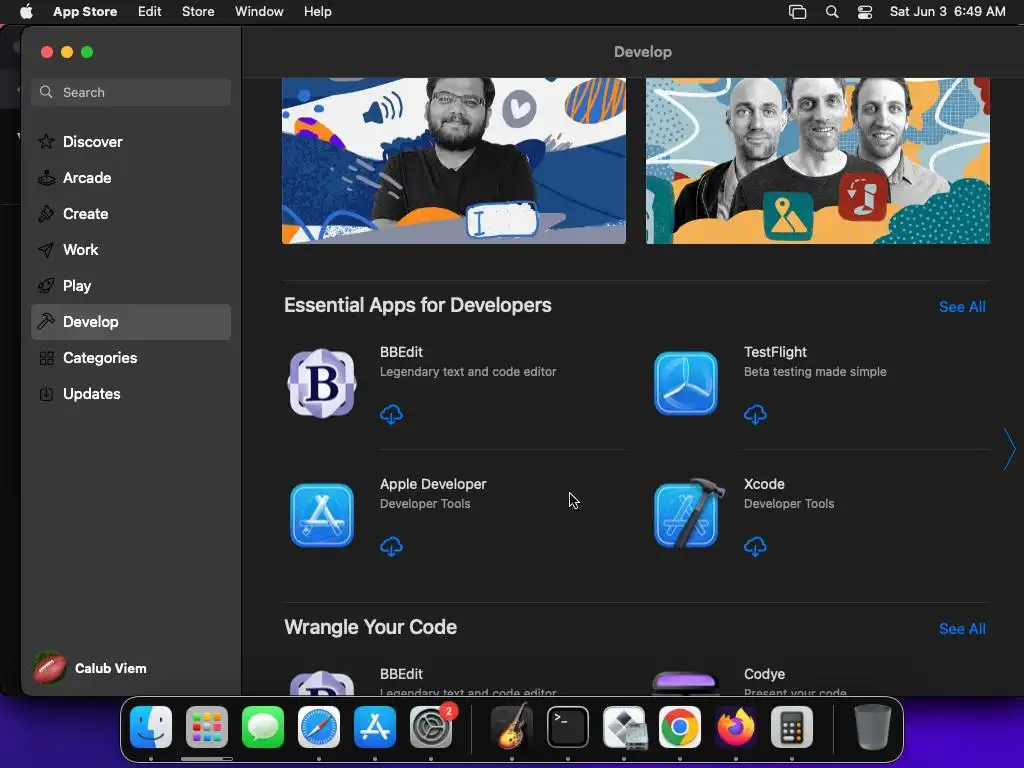Click the Create paintbrush icon in sidebar
Viewport: 1024px width, 768px height.
coord(46,214)
